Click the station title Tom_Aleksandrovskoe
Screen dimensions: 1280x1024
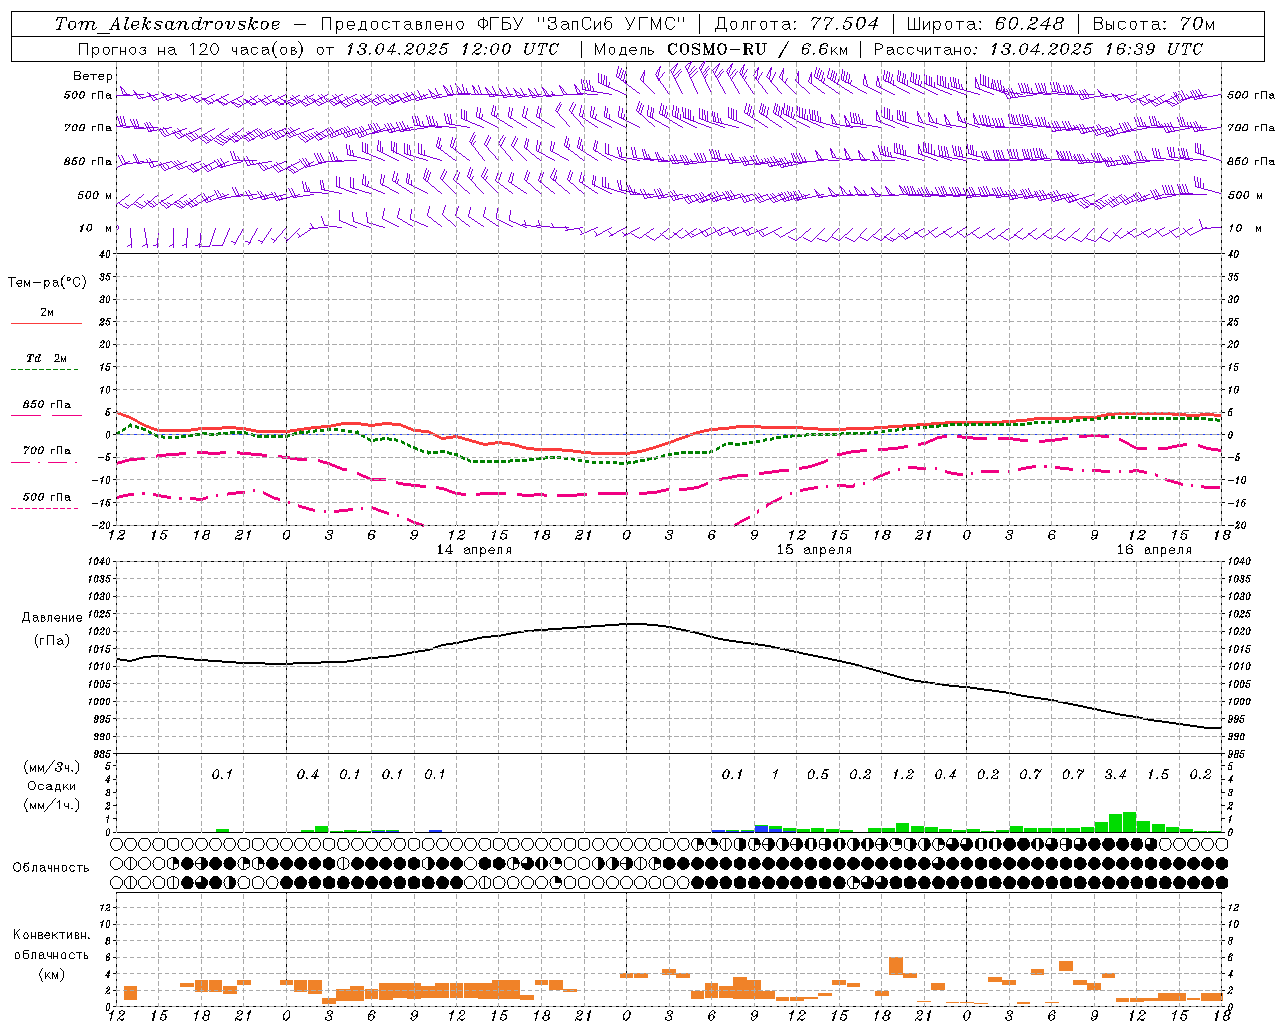point(168,24)
